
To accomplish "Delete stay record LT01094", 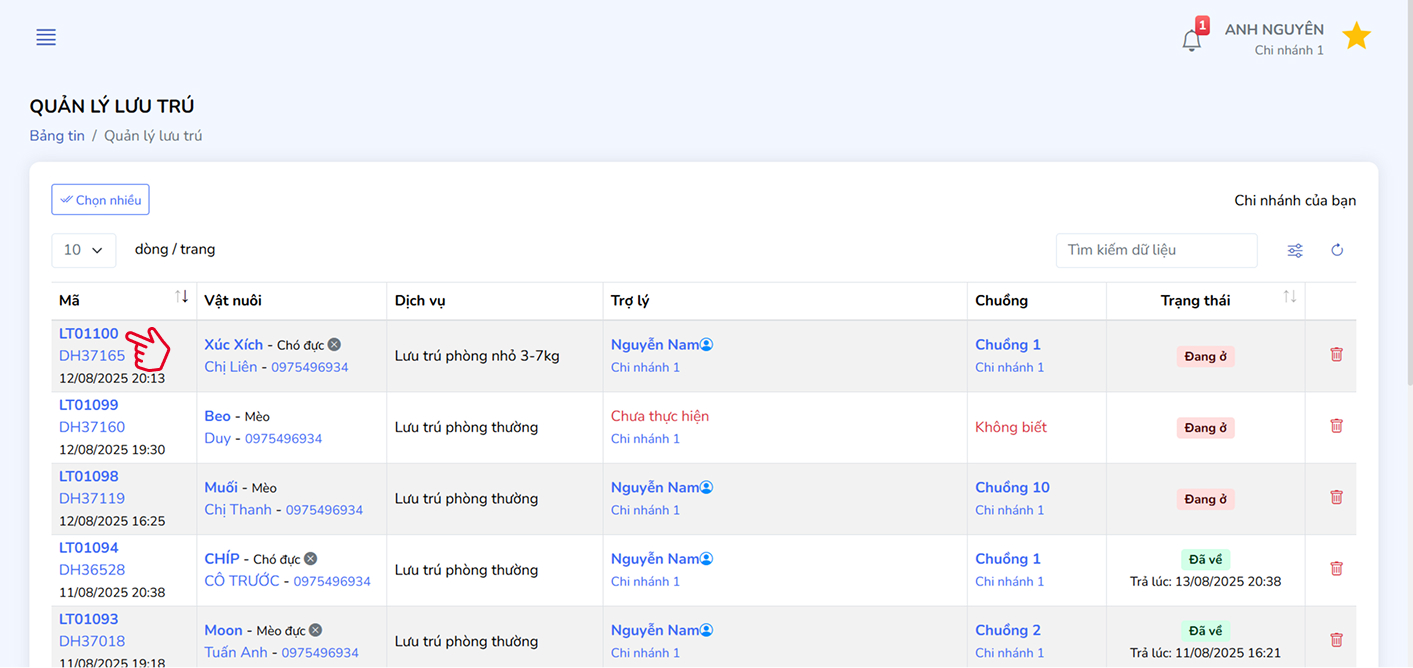I will pos(1336,569).
